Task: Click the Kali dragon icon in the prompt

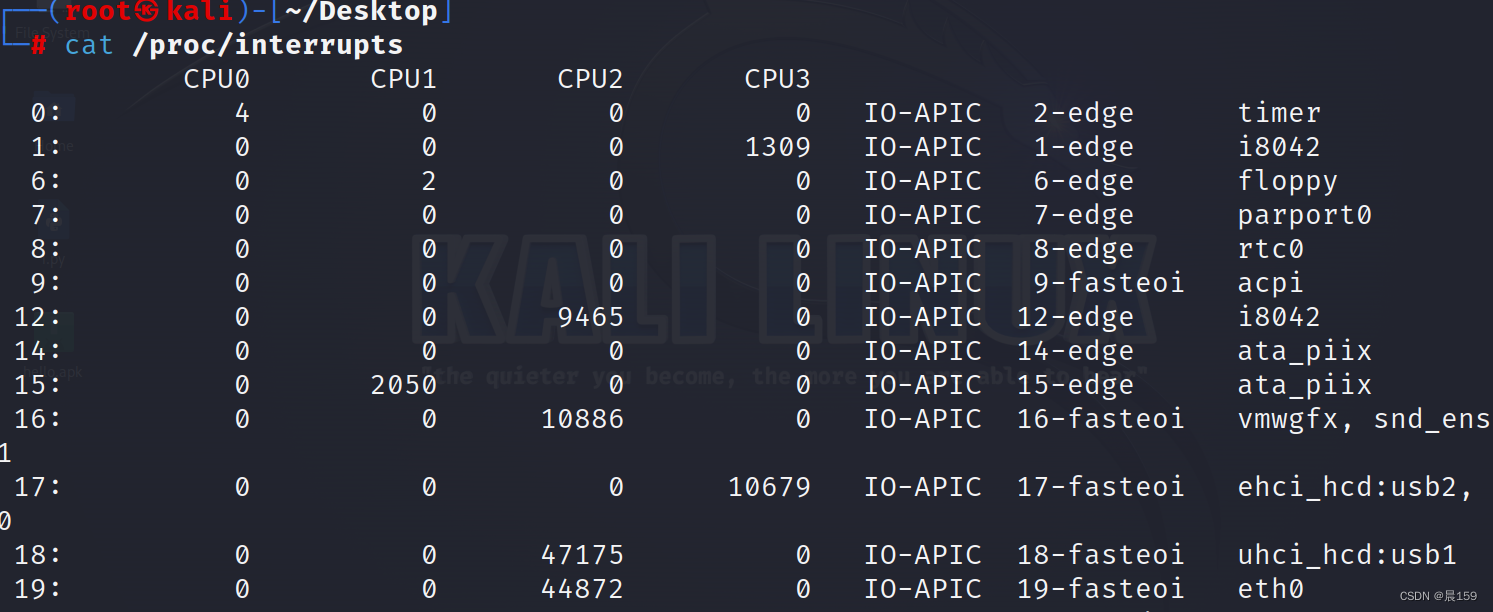Action: point(148,12)
